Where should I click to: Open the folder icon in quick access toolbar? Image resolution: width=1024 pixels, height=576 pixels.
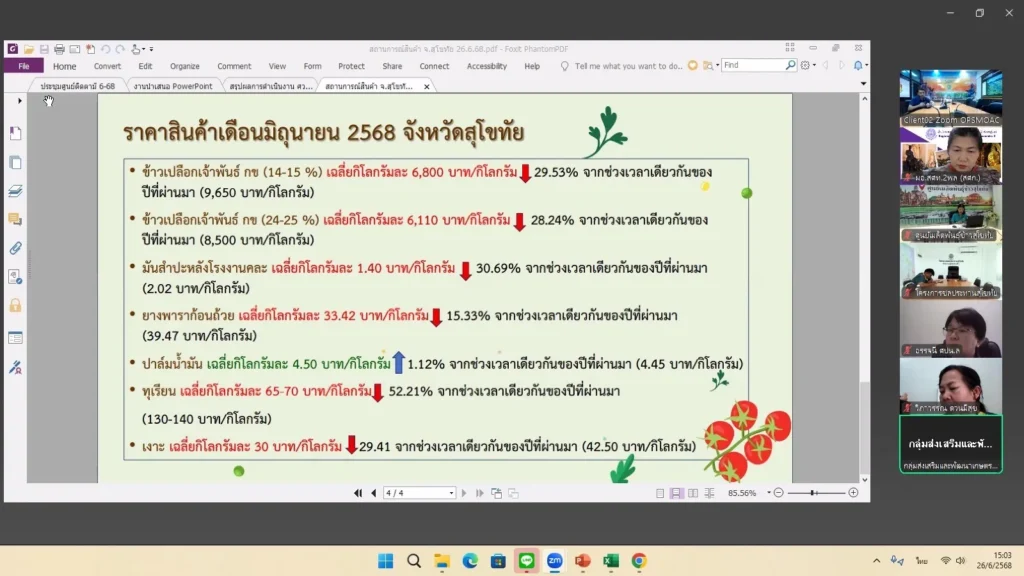point(29,49)
